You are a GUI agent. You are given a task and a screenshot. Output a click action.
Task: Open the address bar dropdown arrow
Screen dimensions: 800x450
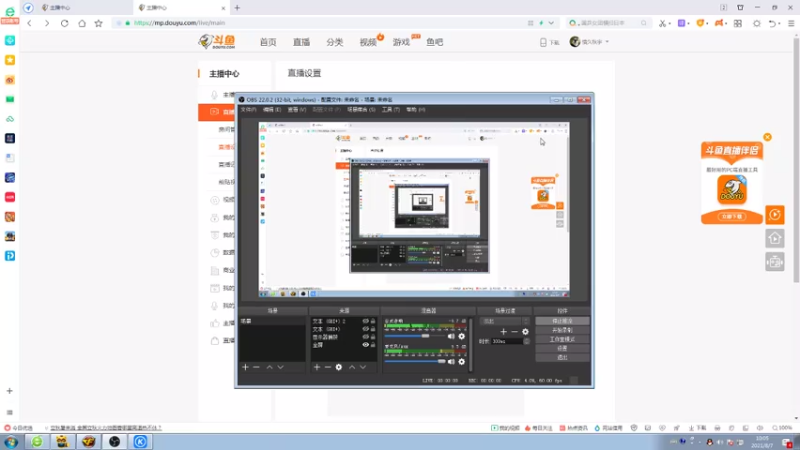point(551,23)
